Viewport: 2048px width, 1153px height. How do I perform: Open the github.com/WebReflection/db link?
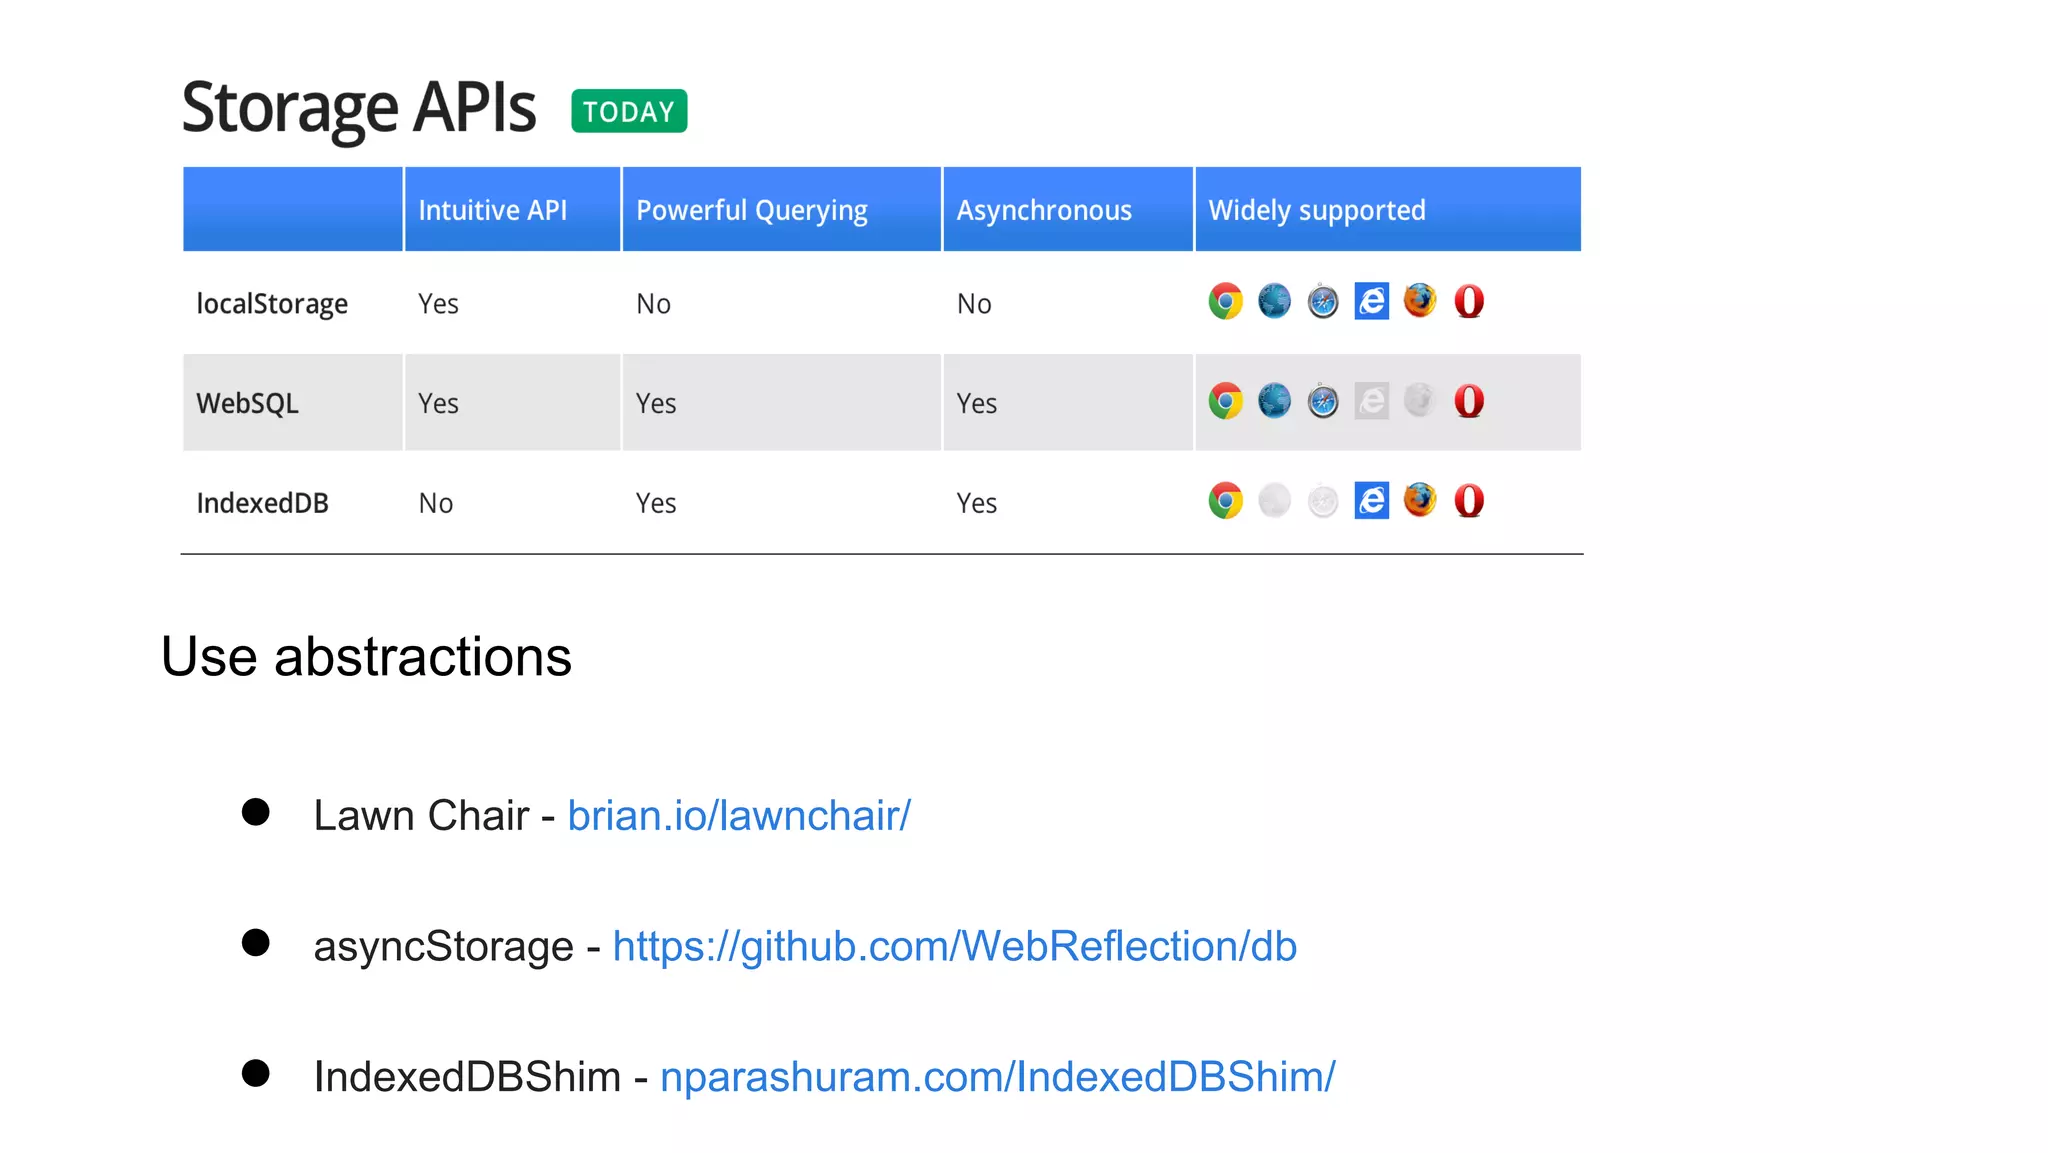(954, 947)
